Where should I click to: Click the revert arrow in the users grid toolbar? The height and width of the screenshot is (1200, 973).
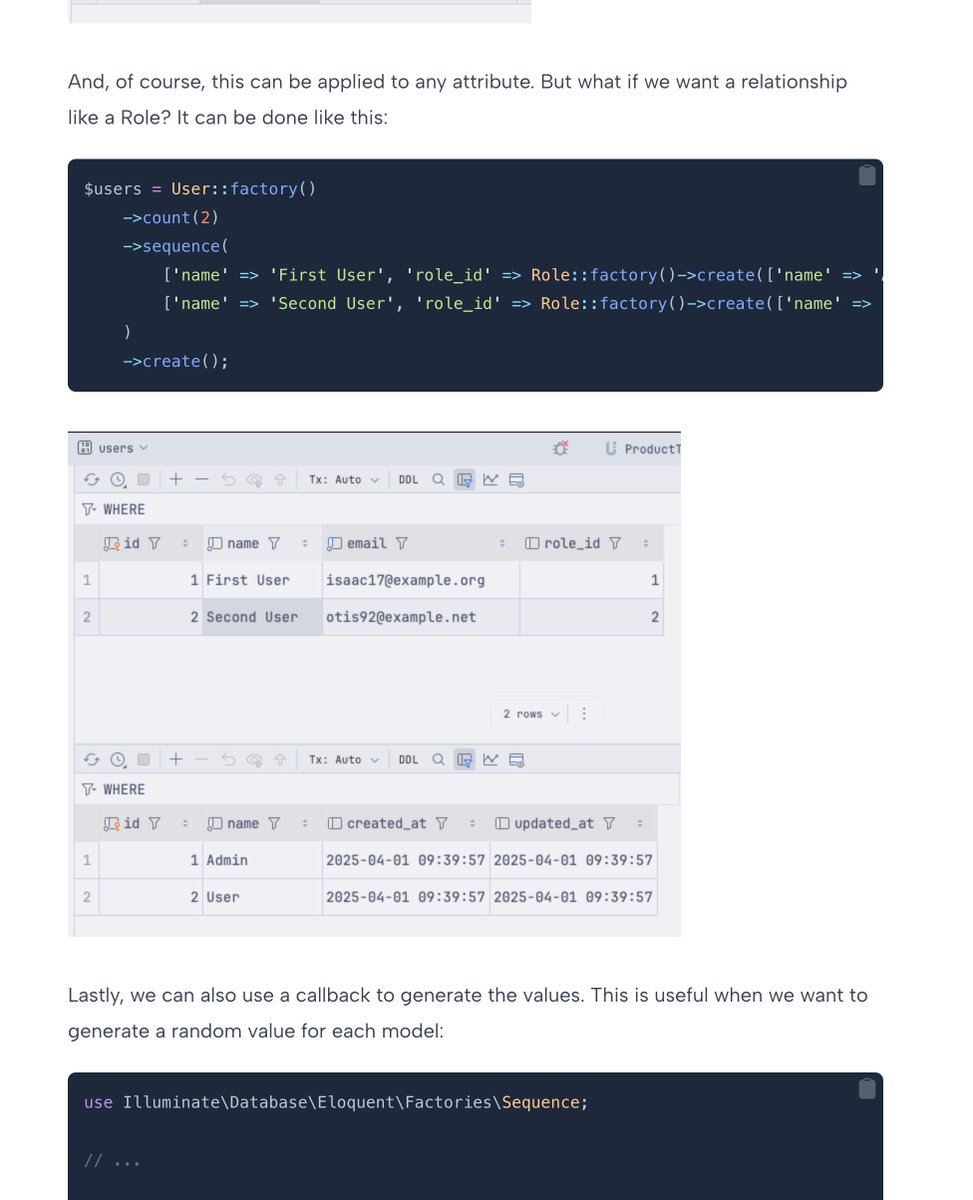pos(229,480)
